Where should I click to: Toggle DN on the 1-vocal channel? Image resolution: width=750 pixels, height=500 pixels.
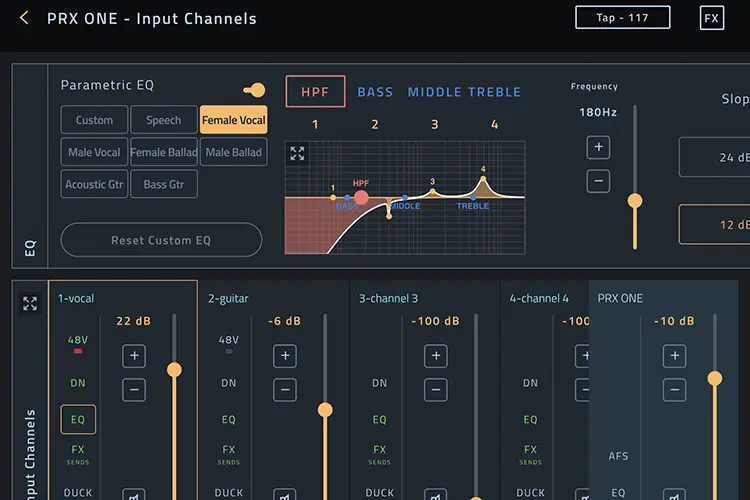(77, 383)
